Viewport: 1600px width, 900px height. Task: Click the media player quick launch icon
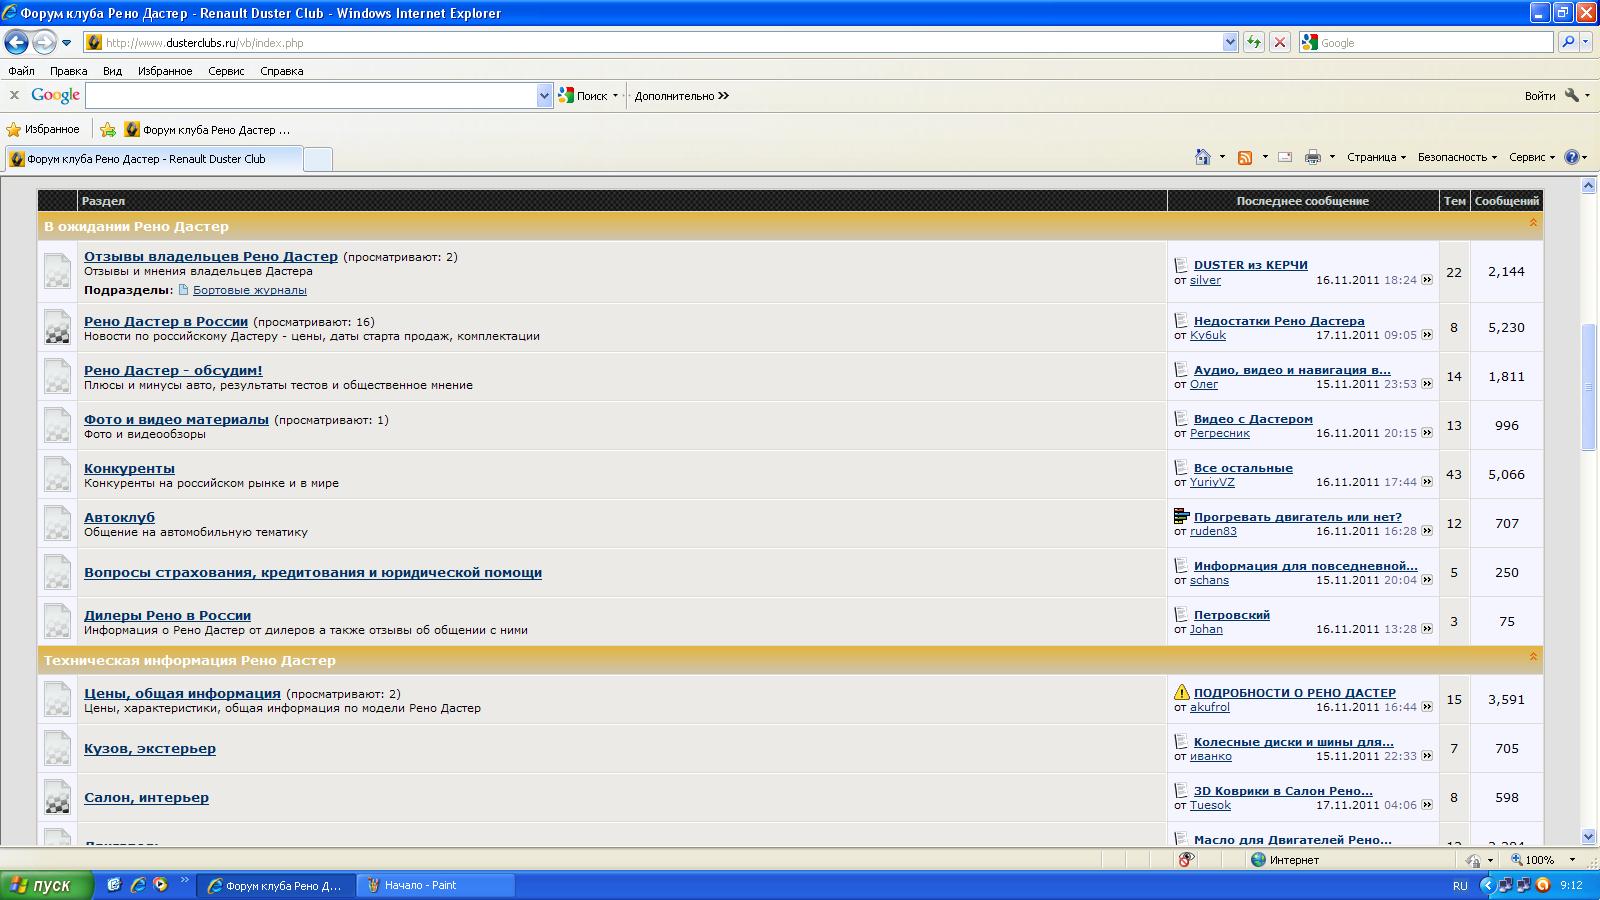tap(160, 885)
